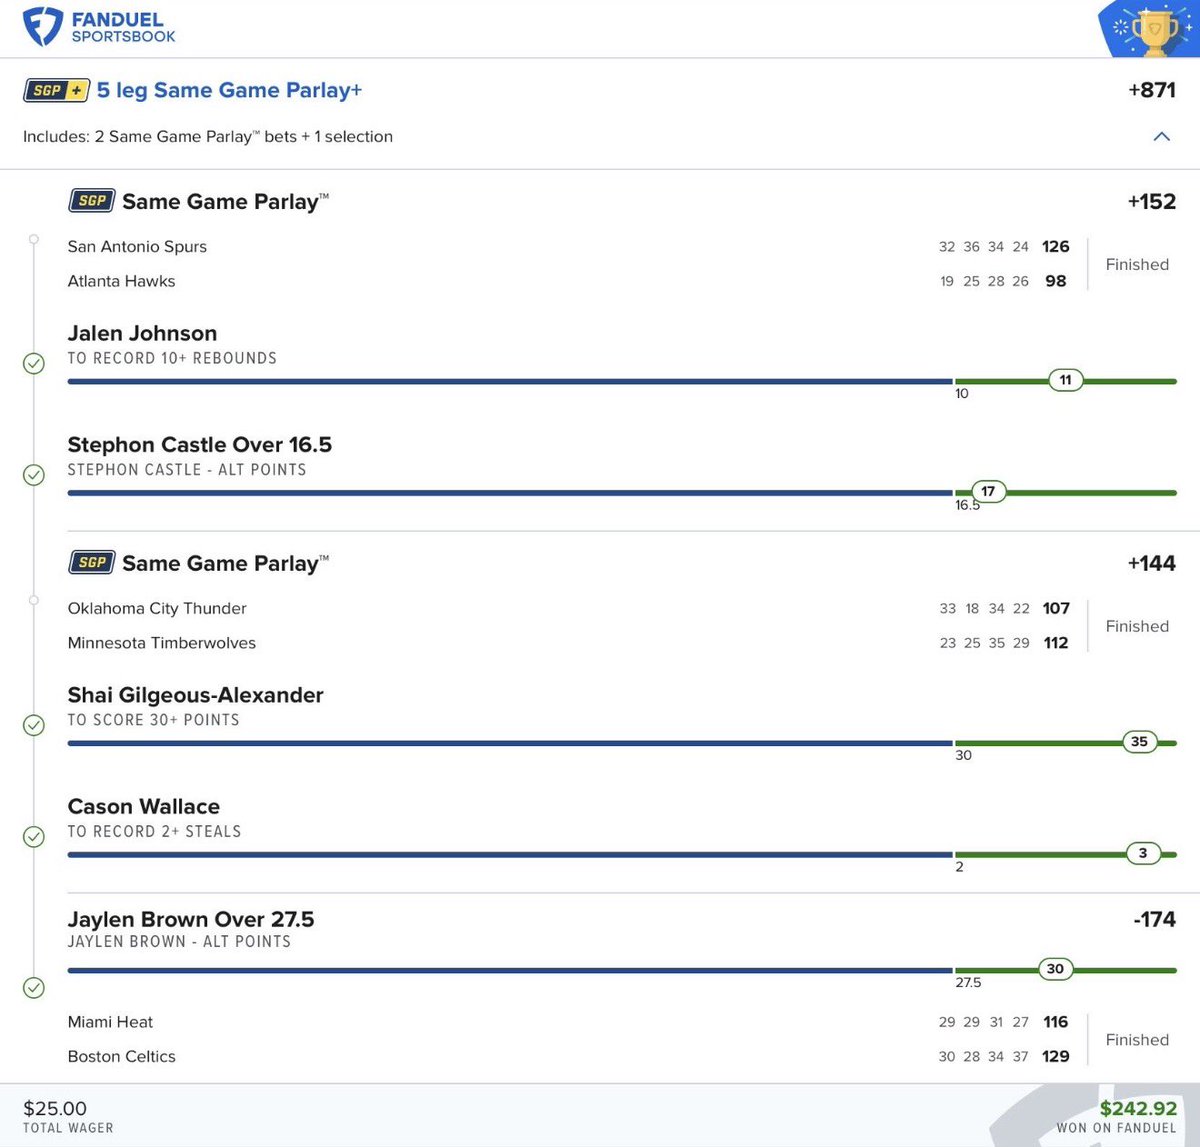Viewport: 1200px width, 1147px height.
Task: Tap the SGP badge for Spurs vs Hawks parlay
Action: pos(91,201)
